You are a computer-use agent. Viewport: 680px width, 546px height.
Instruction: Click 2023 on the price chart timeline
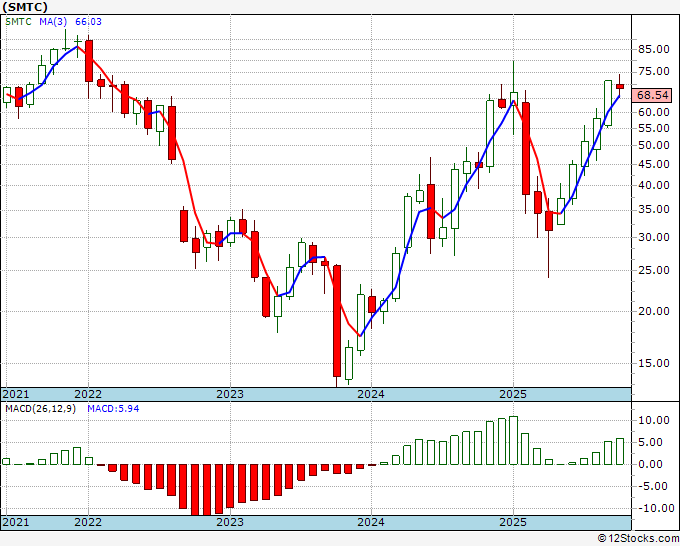[x=230, y=394]
